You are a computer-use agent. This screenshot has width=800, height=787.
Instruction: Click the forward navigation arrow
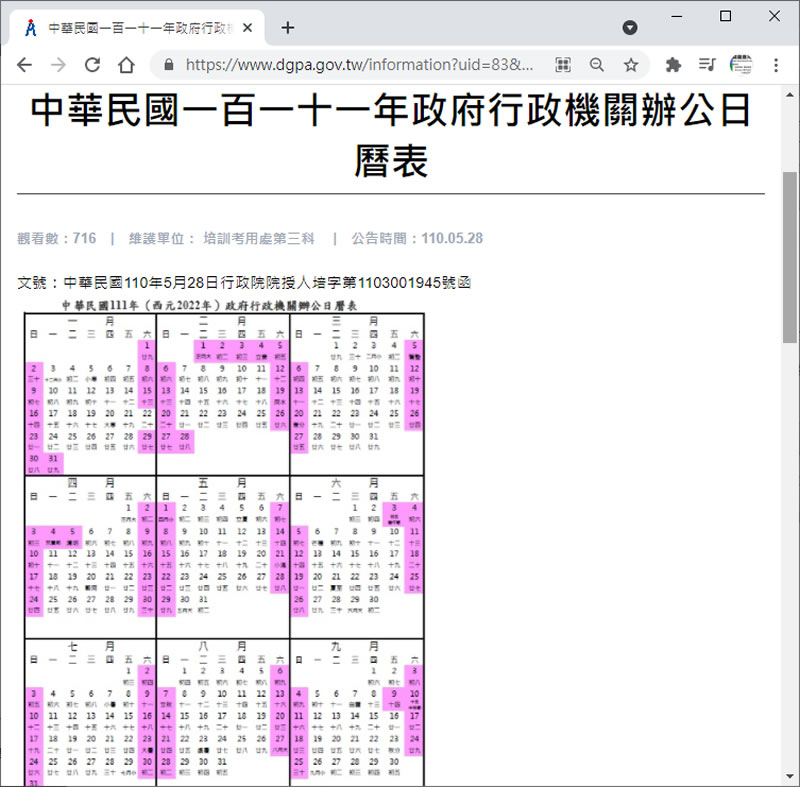pos(58,65)
